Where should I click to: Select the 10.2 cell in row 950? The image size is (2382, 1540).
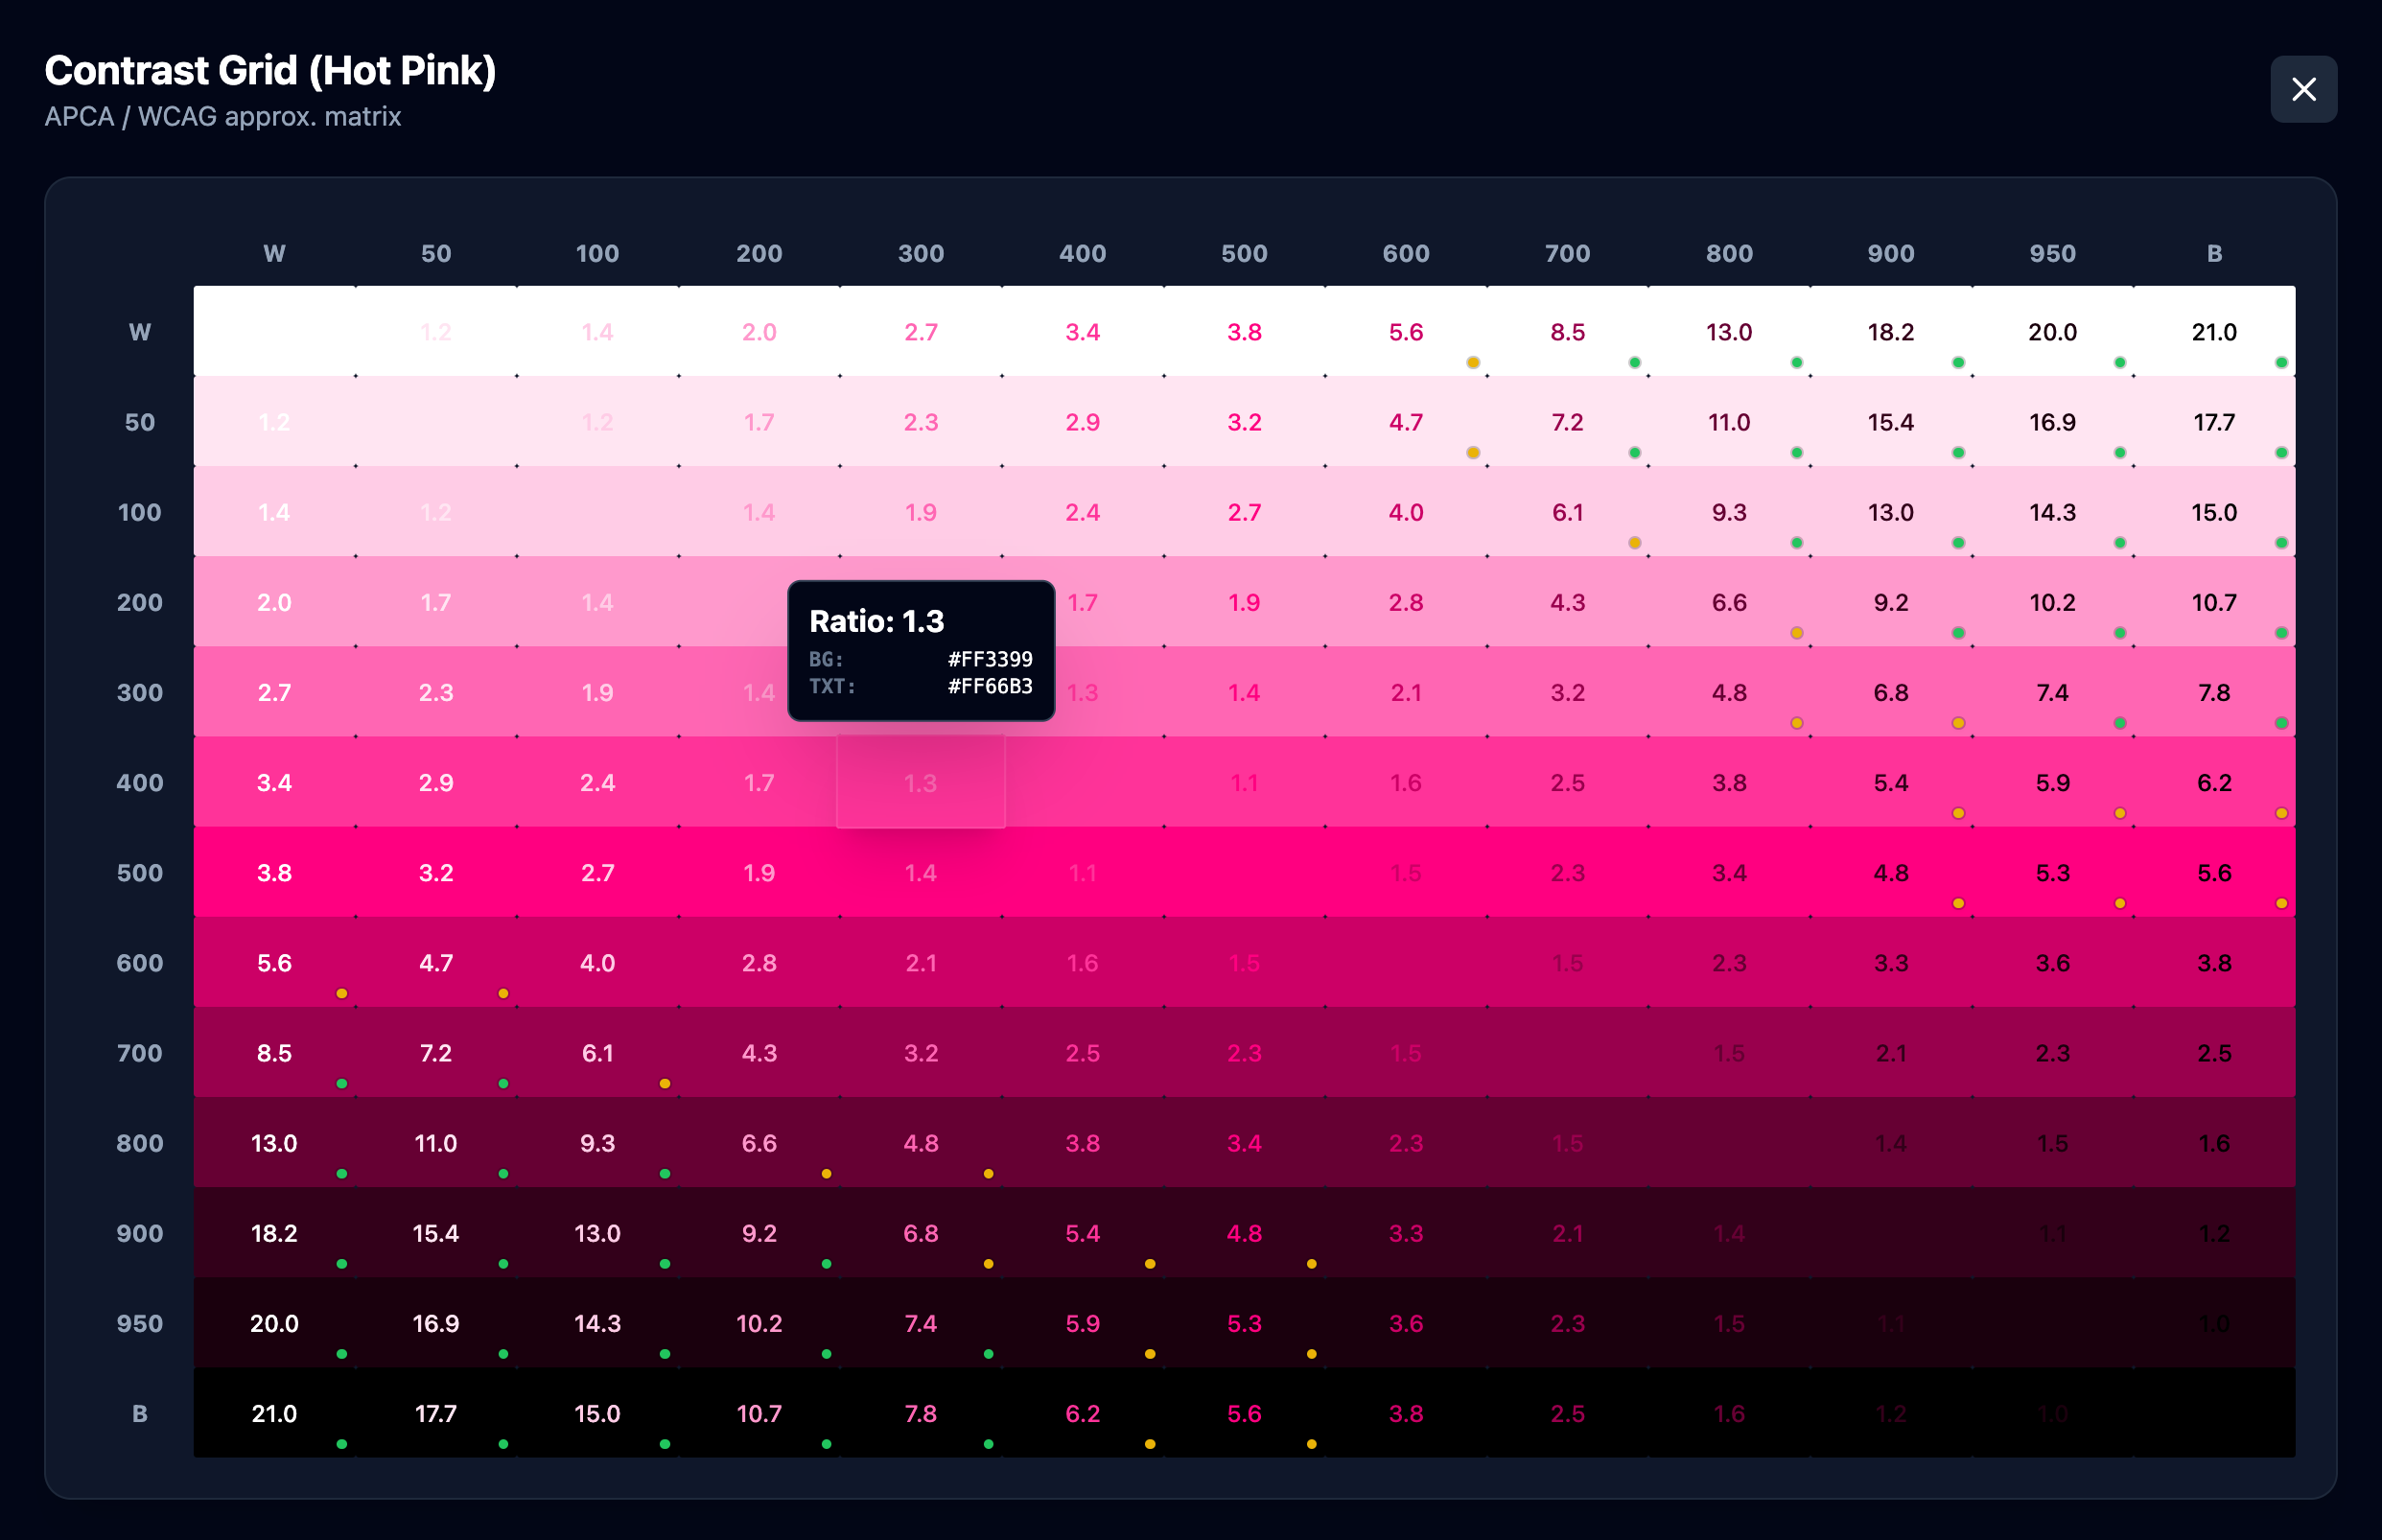tap(759, 1322)
